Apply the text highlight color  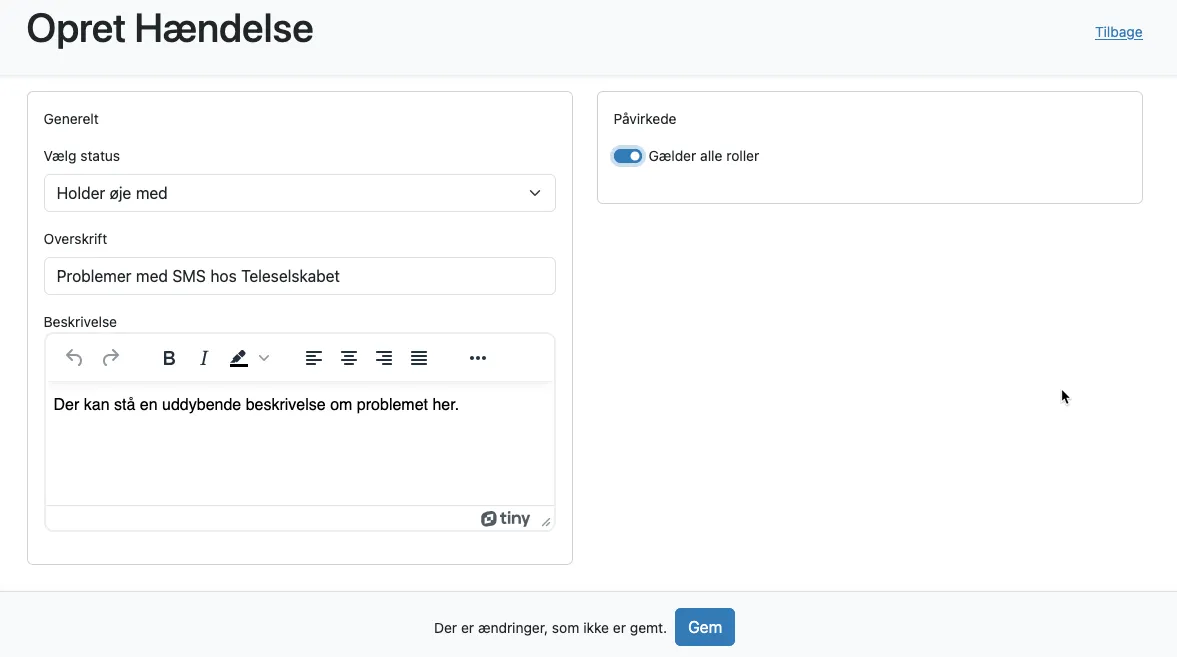pos(239,358)
